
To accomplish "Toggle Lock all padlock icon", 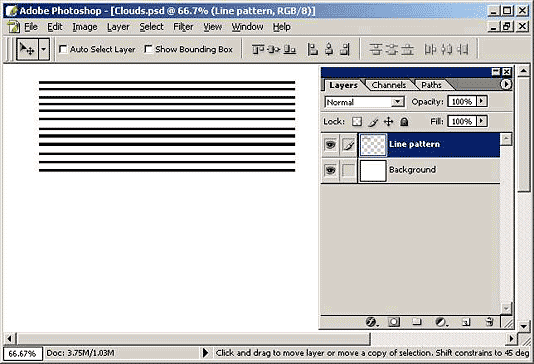I will (404, 122).
